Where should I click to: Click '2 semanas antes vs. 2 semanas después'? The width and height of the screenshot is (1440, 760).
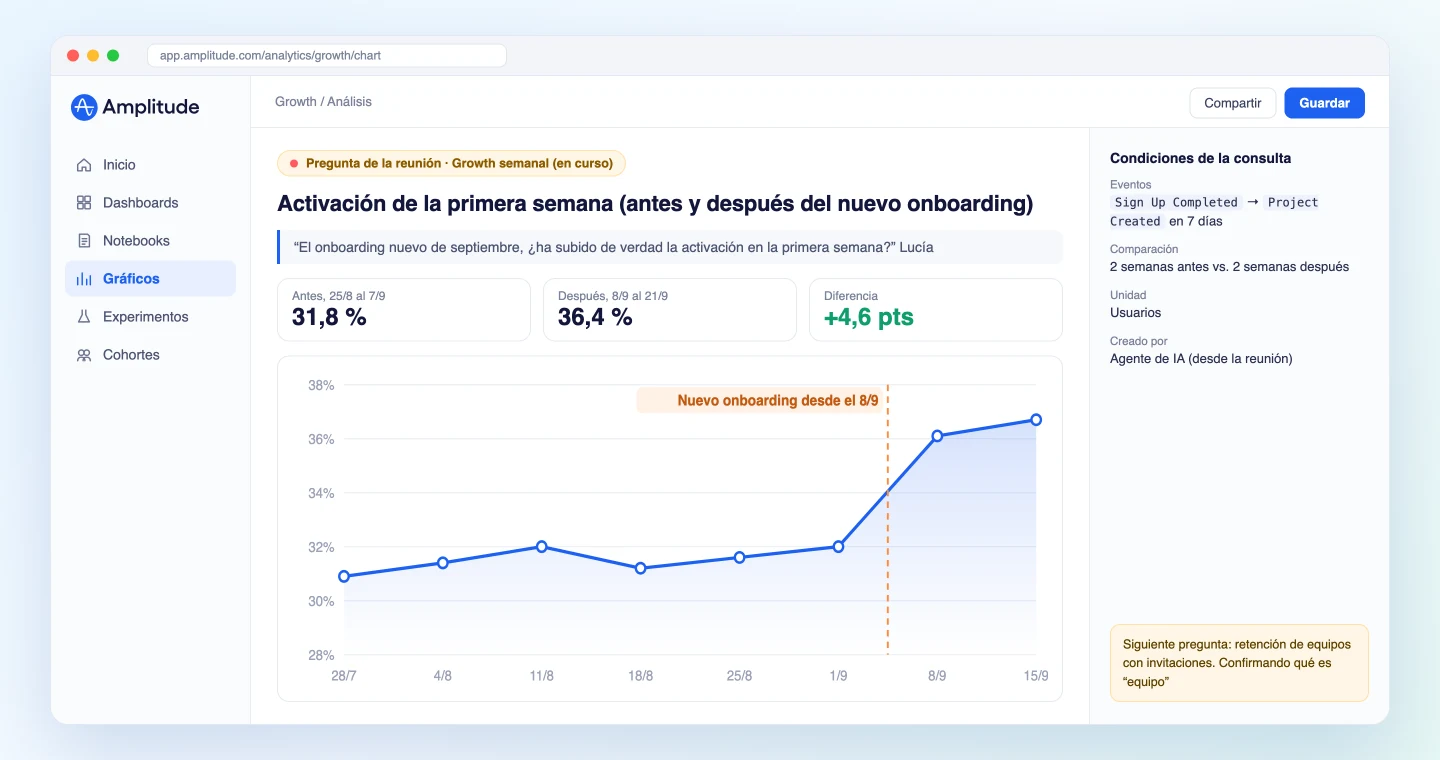coord(1229,267)
